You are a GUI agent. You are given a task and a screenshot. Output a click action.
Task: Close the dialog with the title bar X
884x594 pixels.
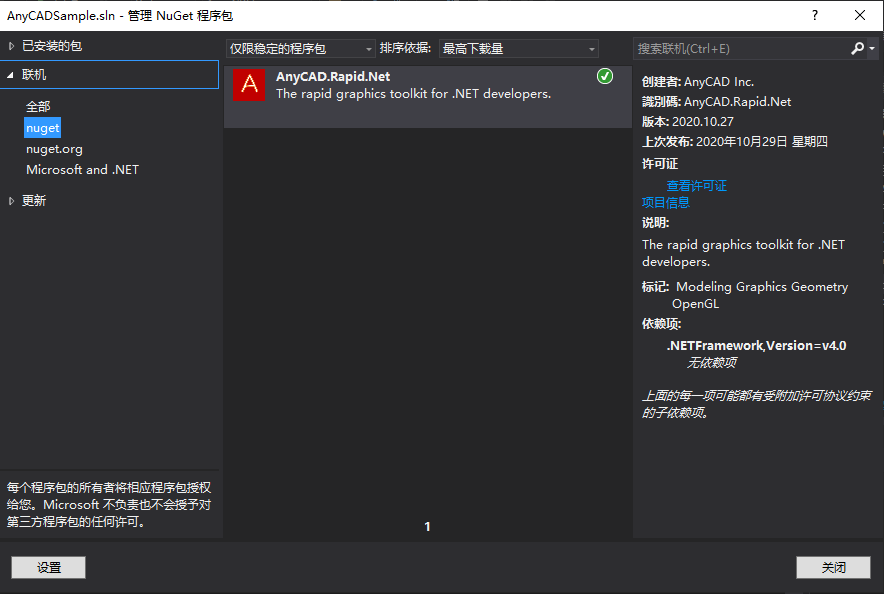click(x=860, y=15)
